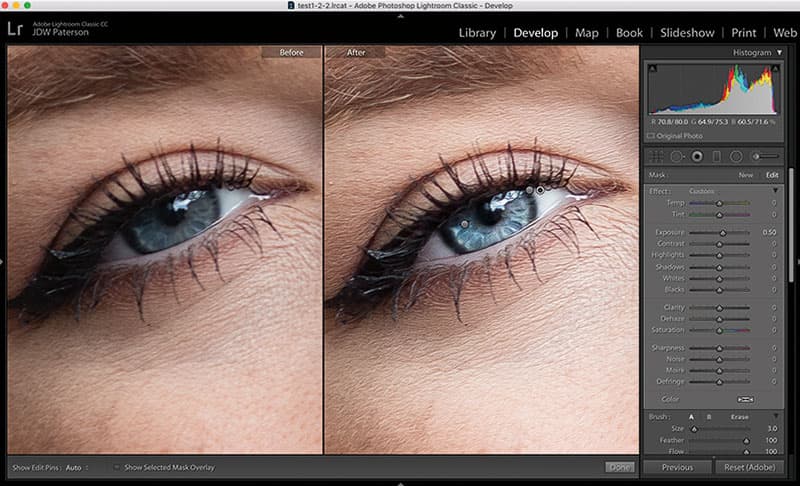Toggle the shadow clipping indicator in histogram

pyautogui.click(x=653, y=68)
